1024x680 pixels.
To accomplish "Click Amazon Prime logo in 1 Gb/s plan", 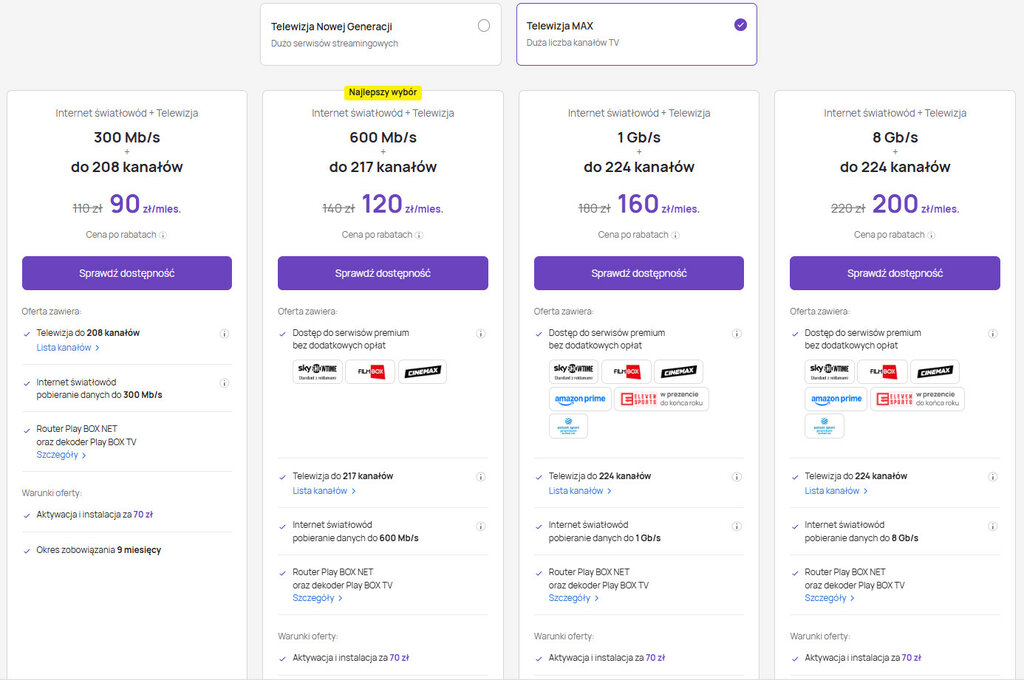I will tap(581, 399).
